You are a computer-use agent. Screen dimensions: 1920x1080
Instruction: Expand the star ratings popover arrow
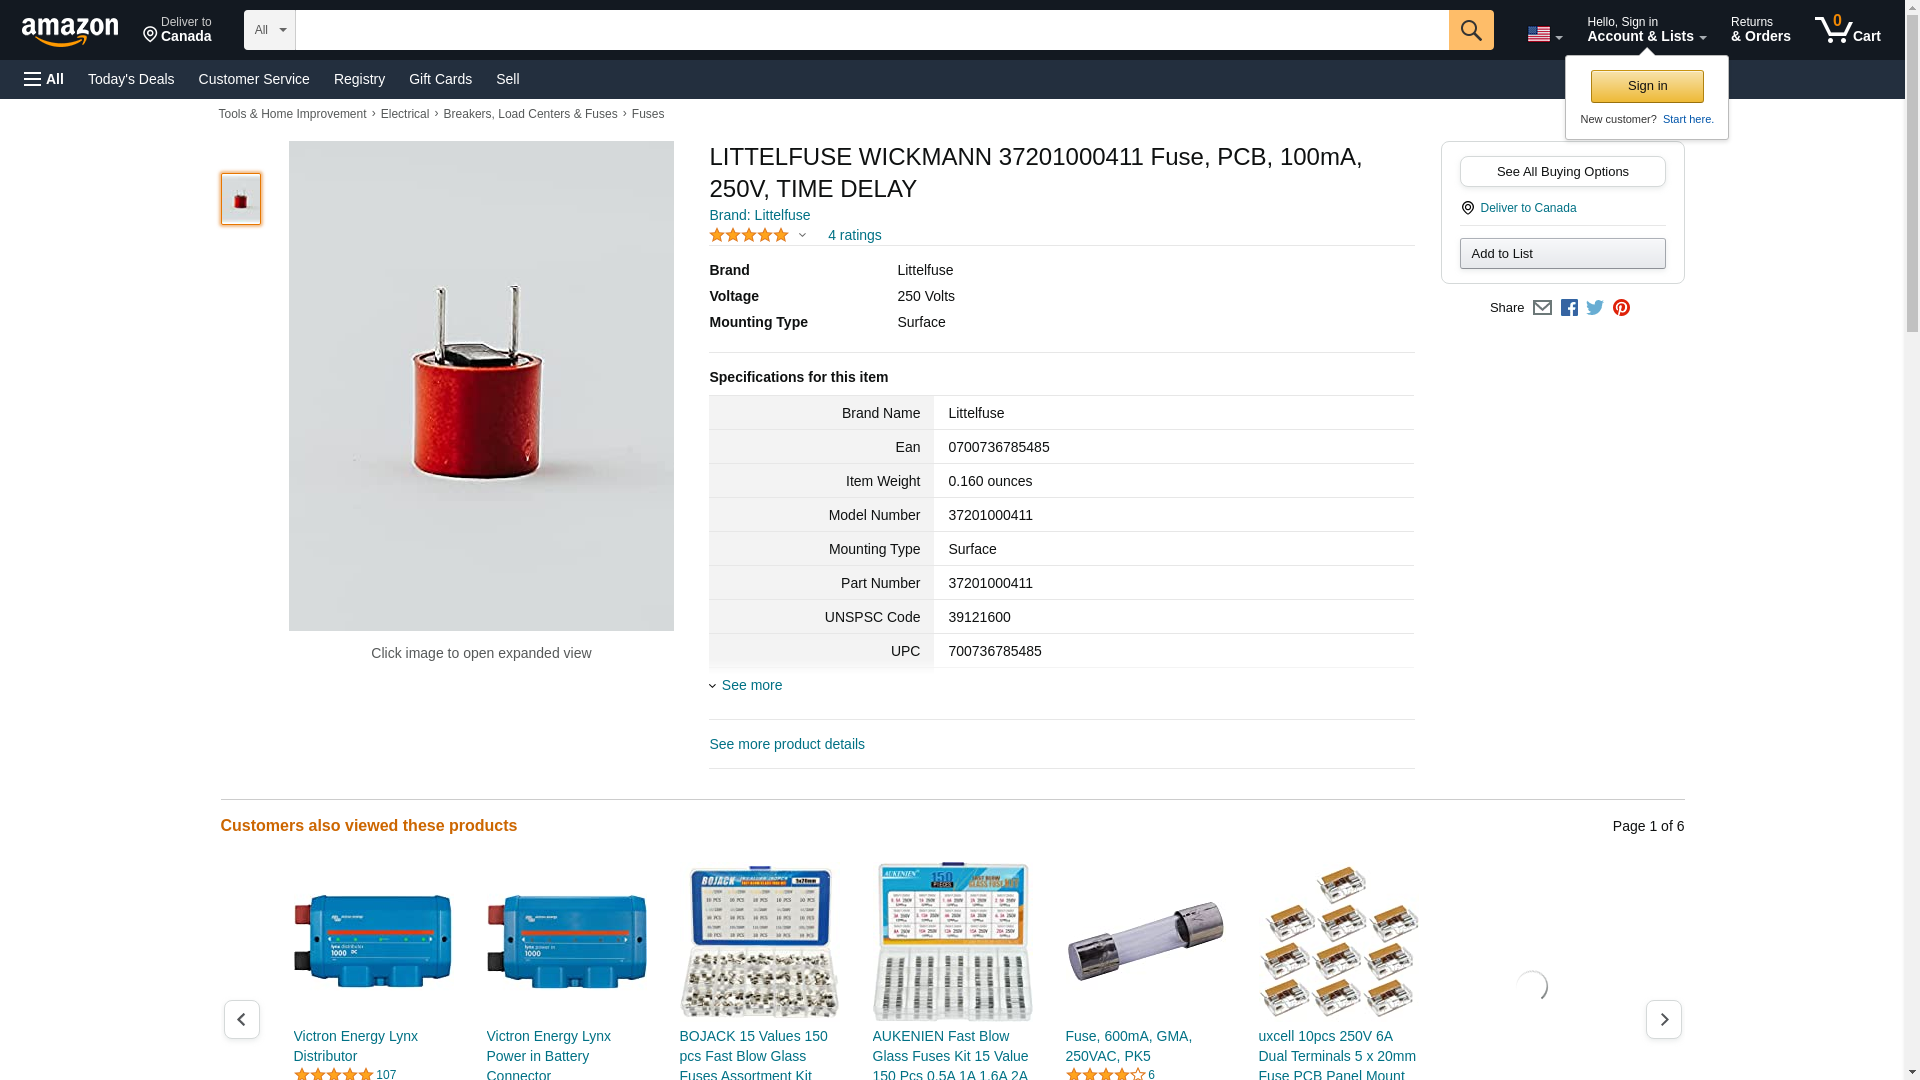(802, 236)
